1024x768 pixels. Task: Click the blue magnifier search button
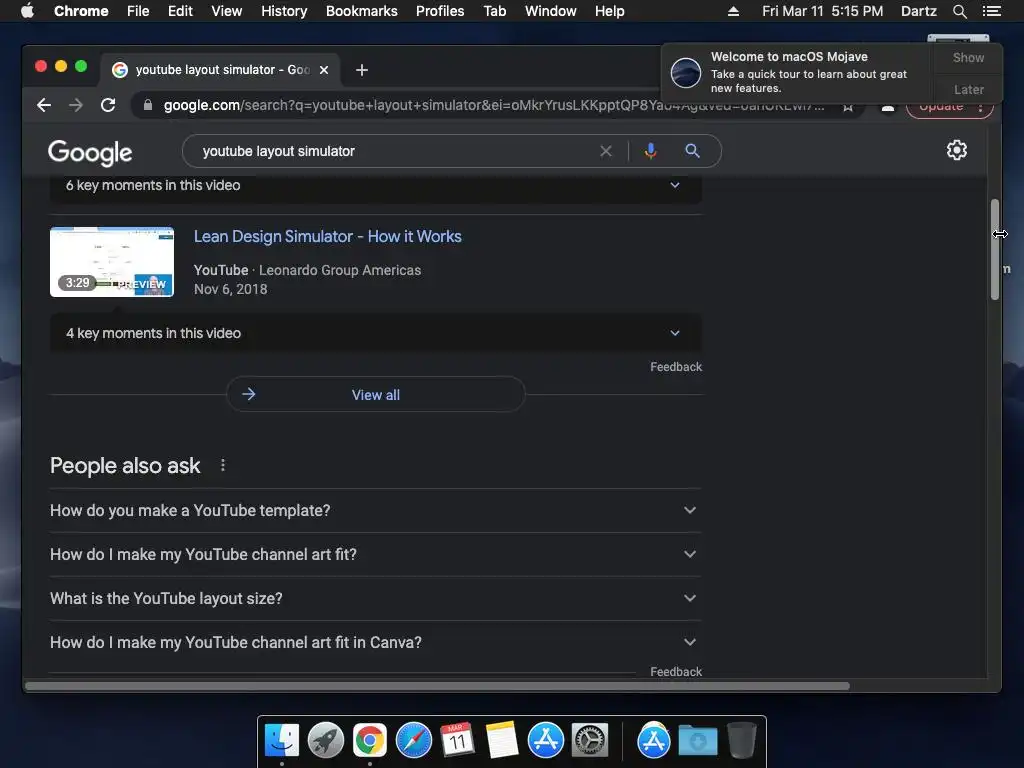click(692, 152)
